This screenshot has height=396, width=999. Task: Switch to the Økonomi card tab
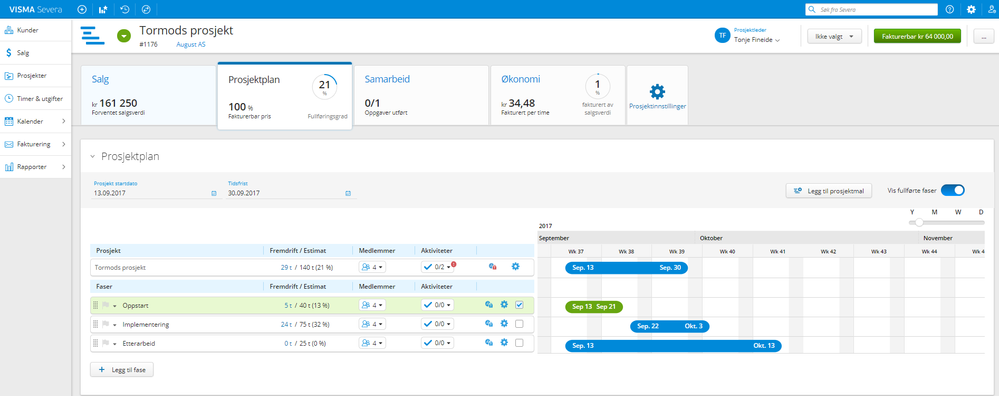(x=557, y=95)
